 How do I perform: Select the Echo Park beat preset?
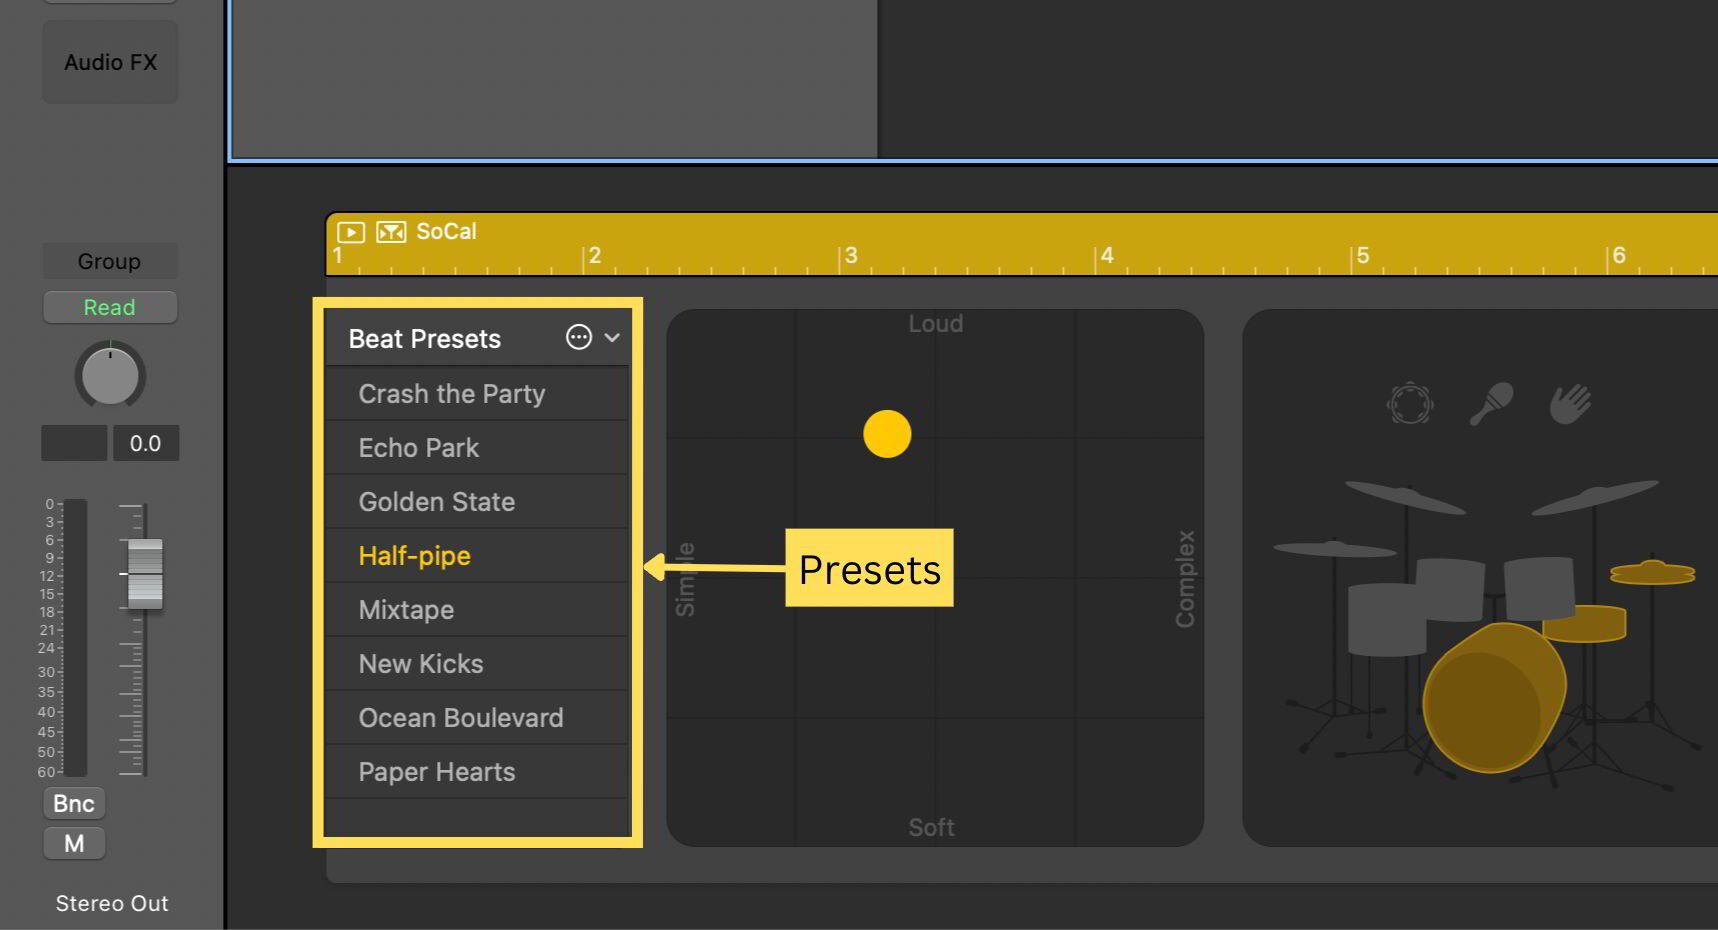pyautogui.click(x=419, y=447)
